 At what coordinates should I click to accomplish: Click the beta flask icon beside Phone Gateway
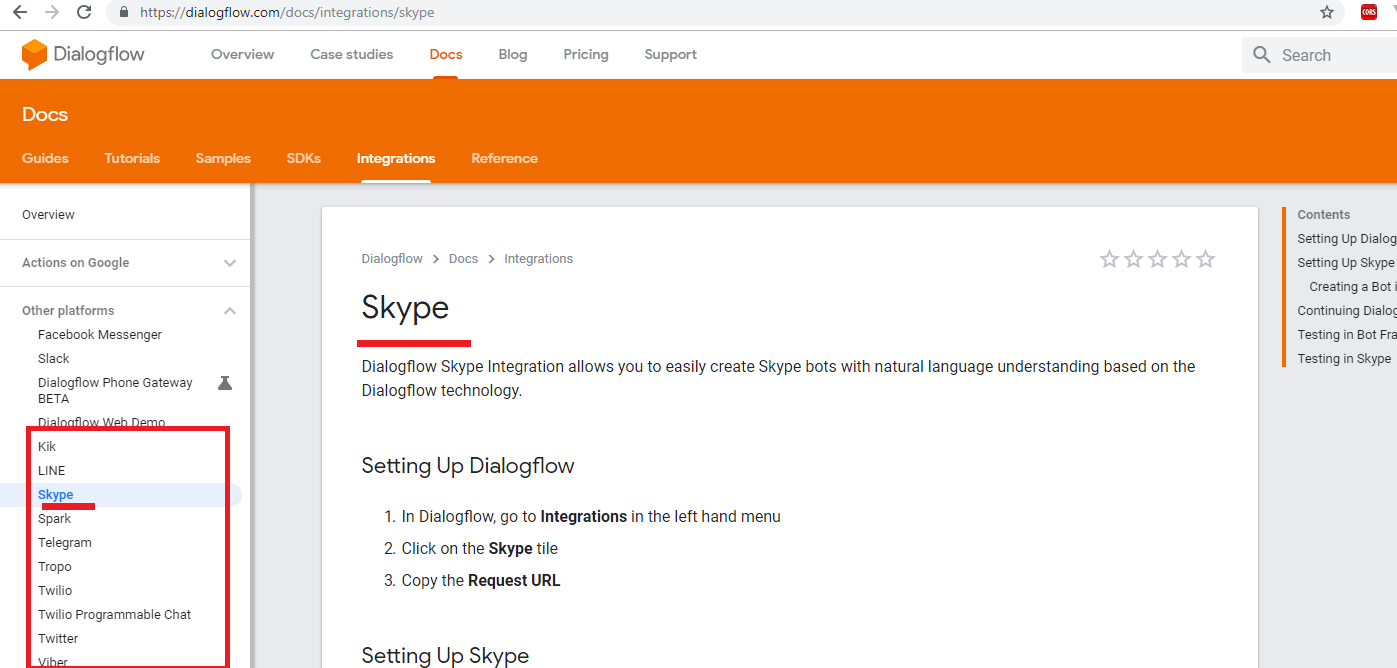225,383
